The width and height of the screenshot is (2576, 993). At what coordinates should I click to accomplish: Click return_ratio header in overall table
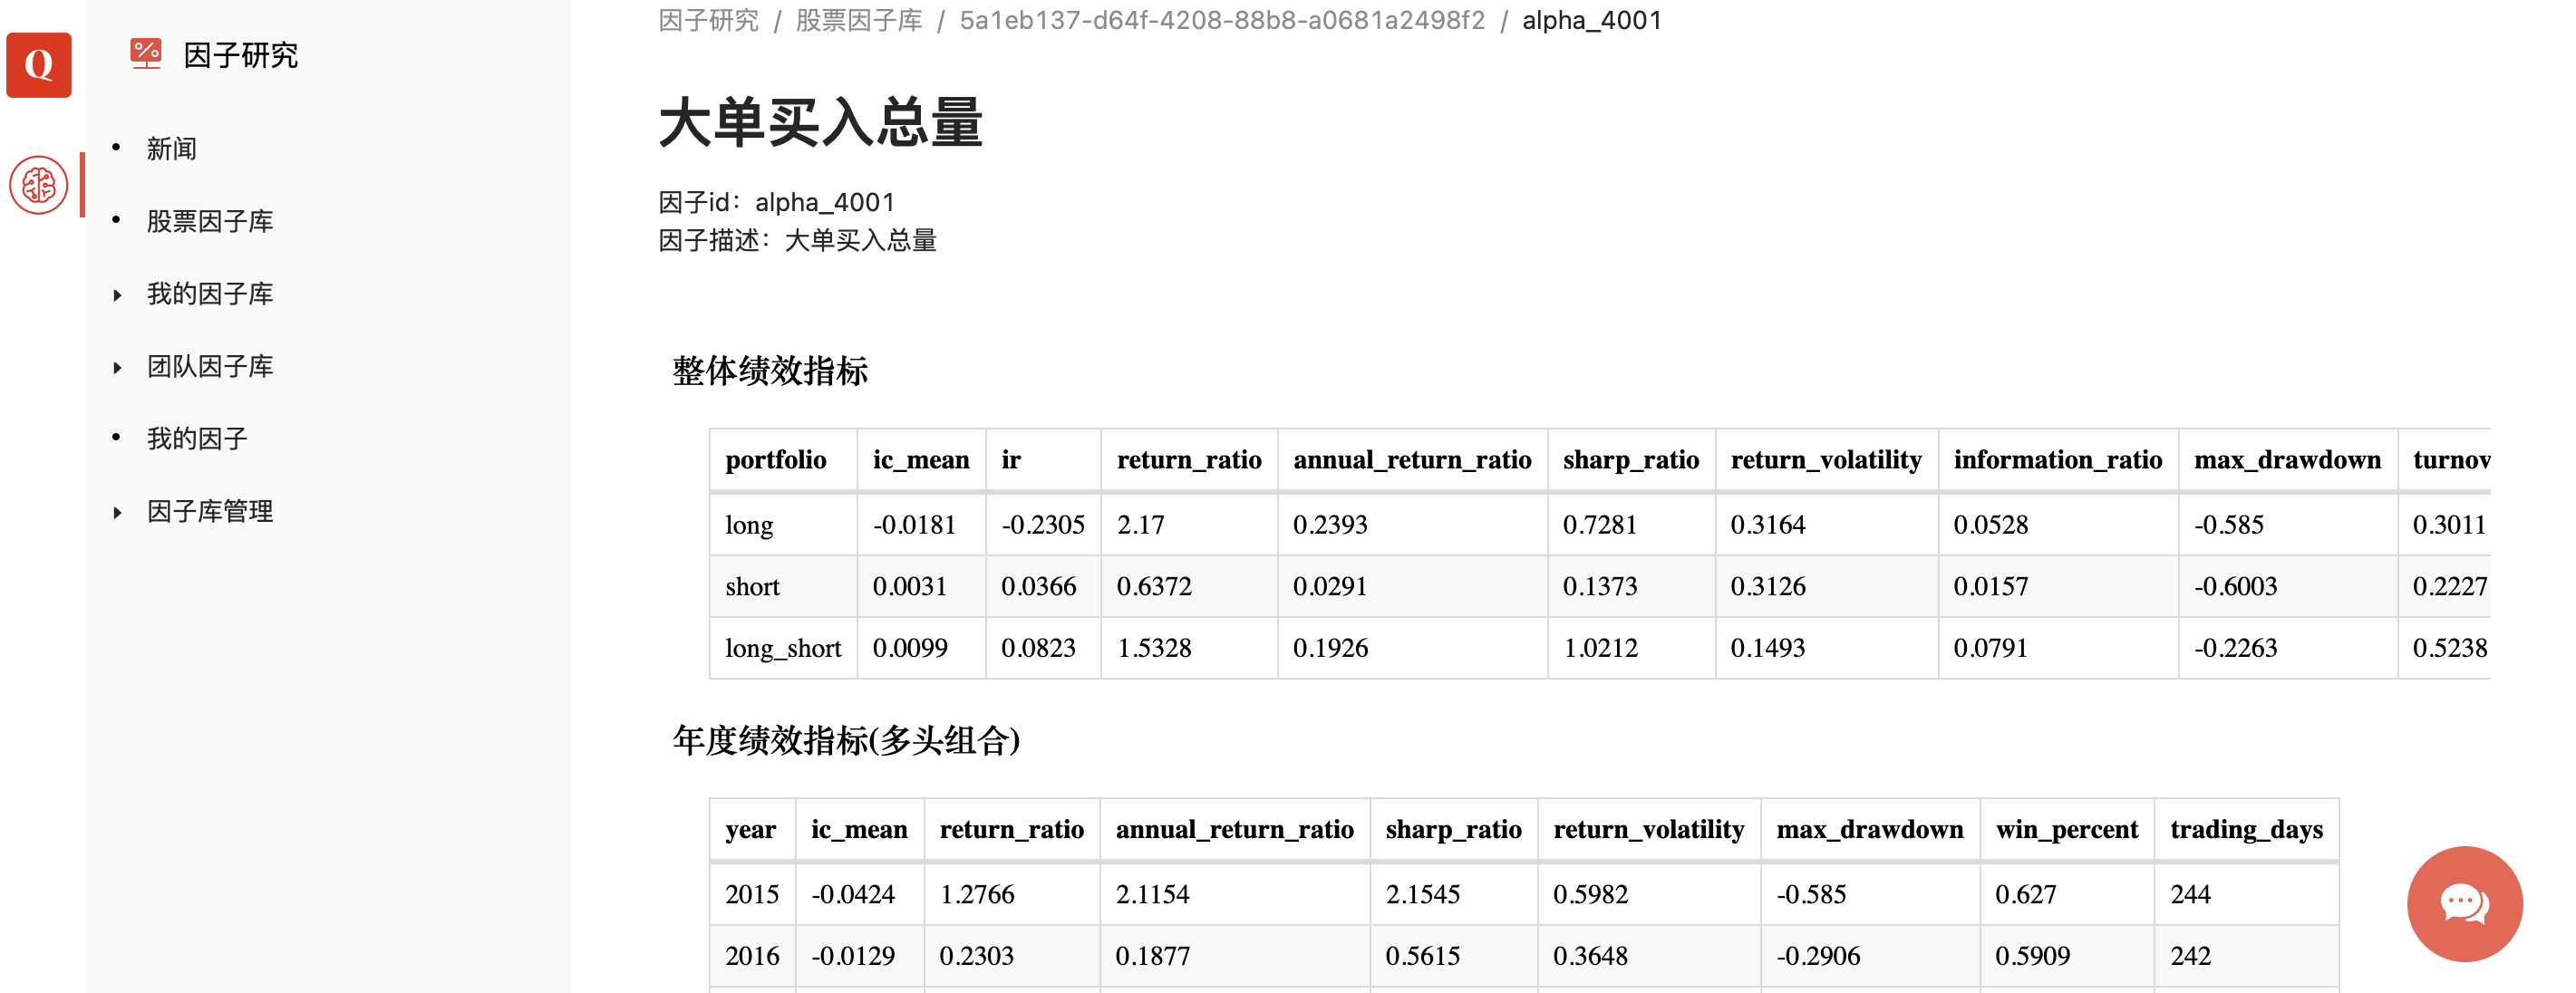click(x=1189, y=460)
